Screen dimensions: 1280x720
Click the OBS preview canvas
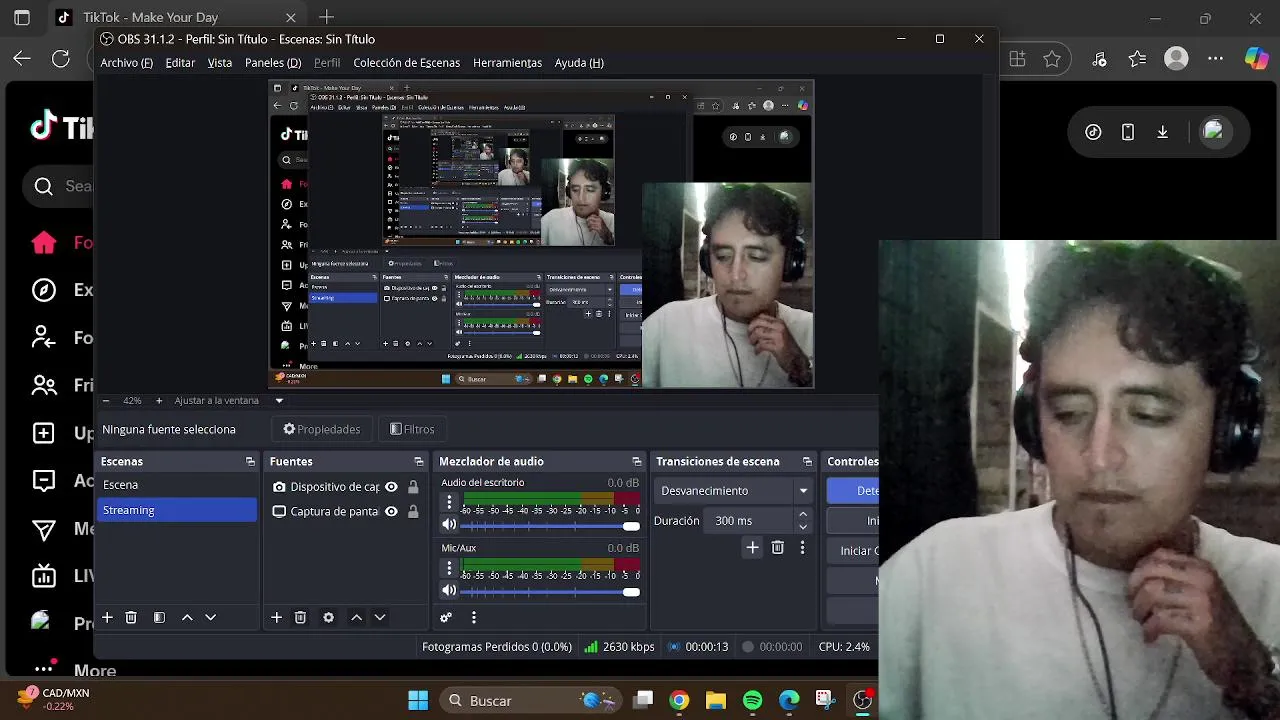(x=541, y=235)
